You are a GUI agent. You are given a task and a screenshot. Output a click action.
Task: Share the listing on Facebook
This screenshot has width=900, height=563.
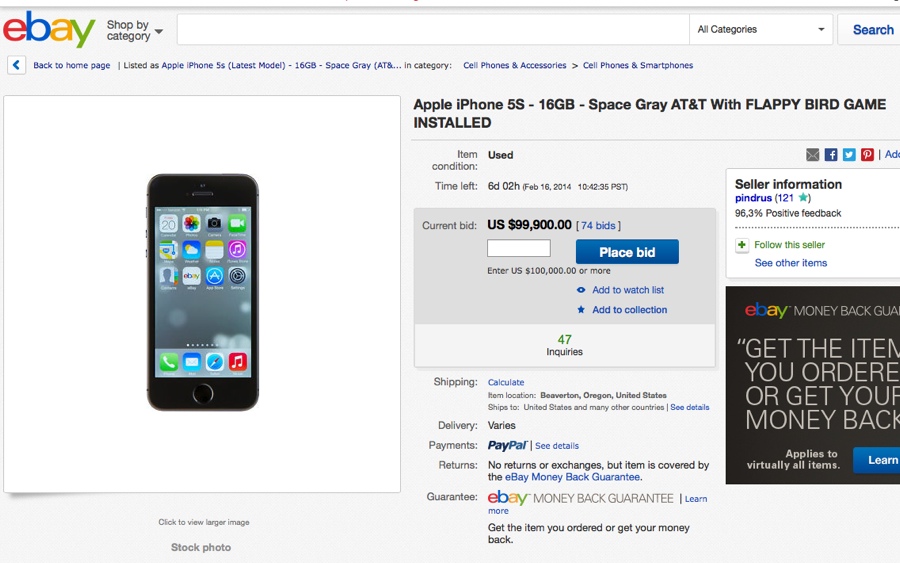click(830, 155)
